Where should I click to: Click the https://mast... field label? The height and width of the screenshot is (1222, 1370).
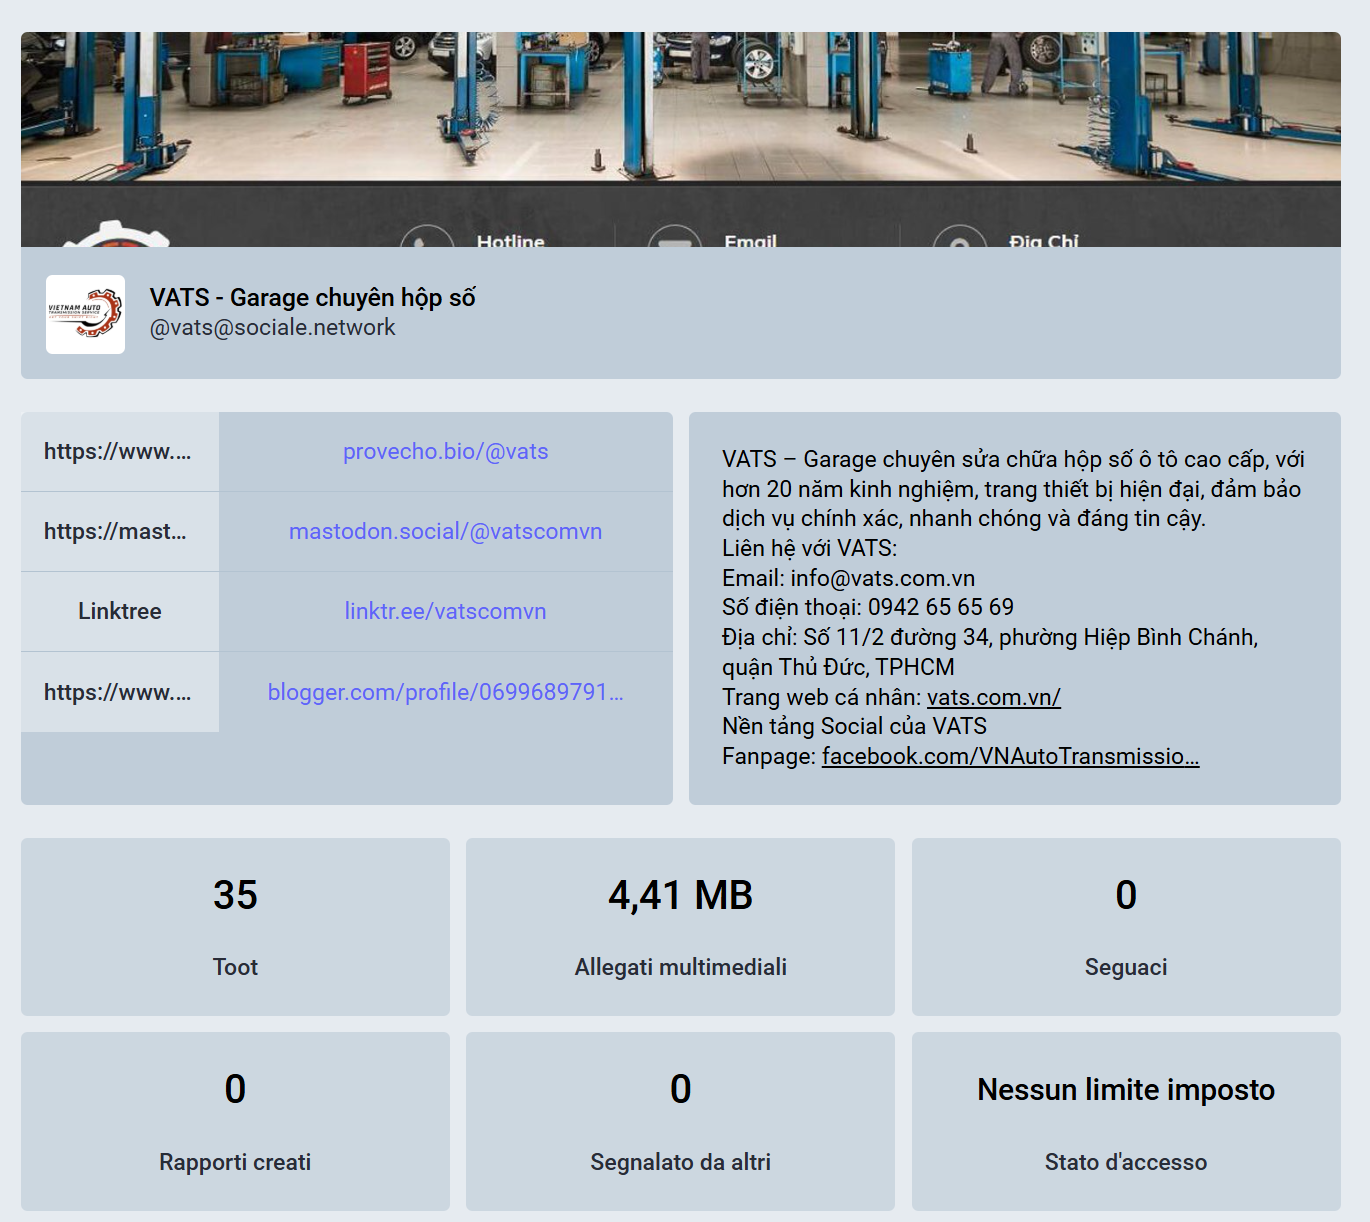pos(115,531)
